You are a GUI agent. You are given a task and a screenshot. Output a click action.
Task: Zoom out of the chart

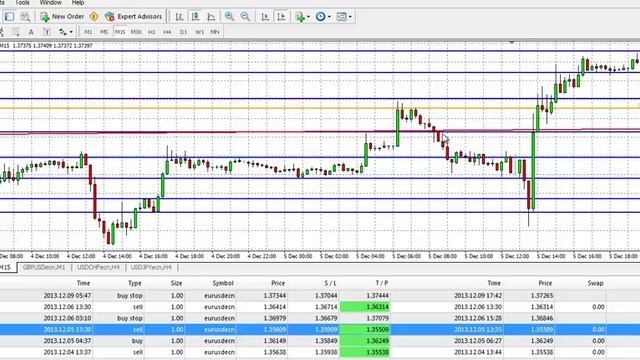pyautogui.click(x=245, y=17)
